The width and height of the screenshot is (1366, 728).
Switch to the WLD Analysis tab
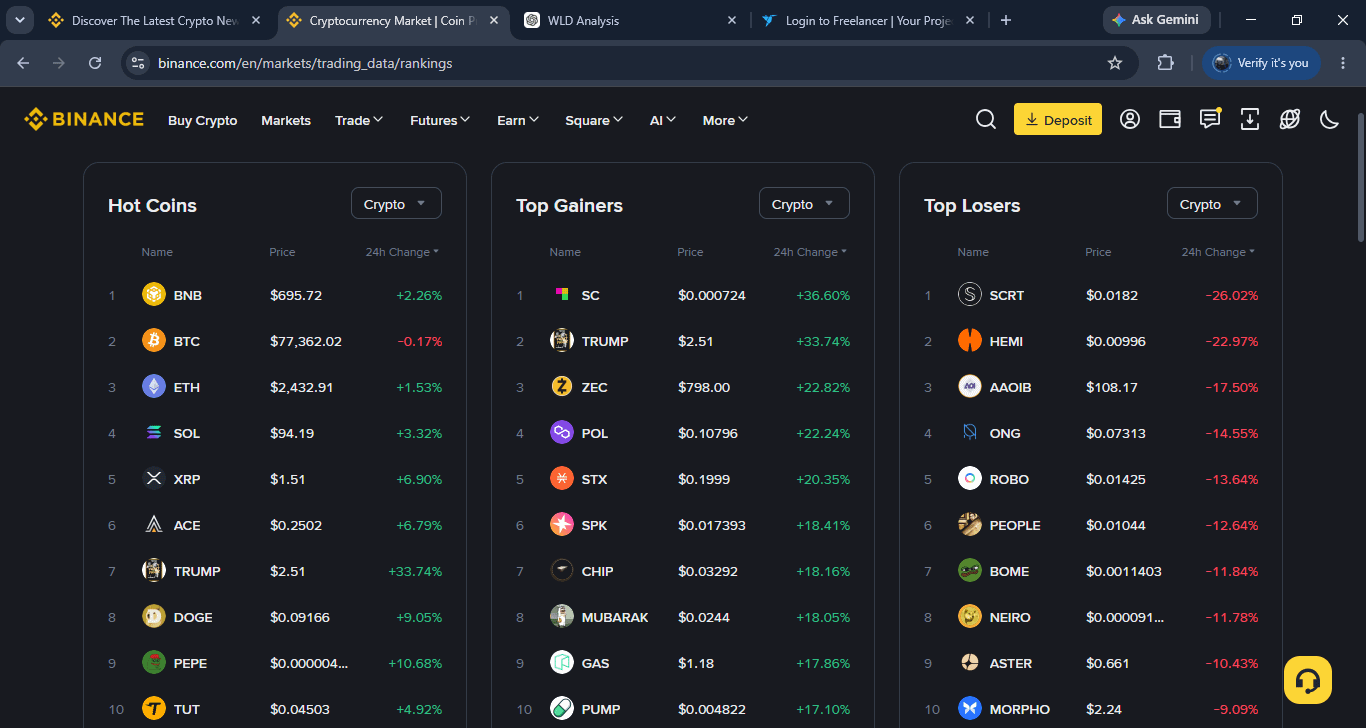coord(632,20)
